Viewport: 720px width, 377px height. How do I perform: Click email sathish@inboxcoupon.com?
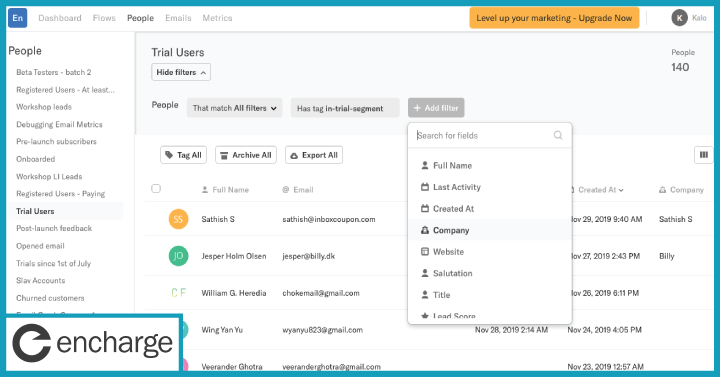329,219
